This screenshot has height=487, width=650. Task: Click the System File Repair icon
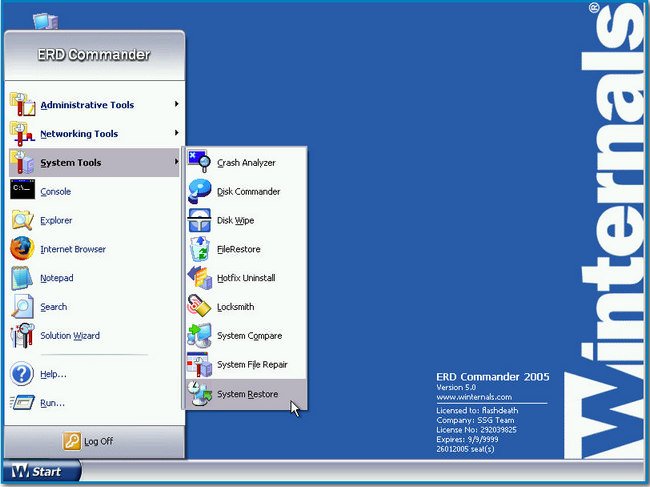coord(199,364)
